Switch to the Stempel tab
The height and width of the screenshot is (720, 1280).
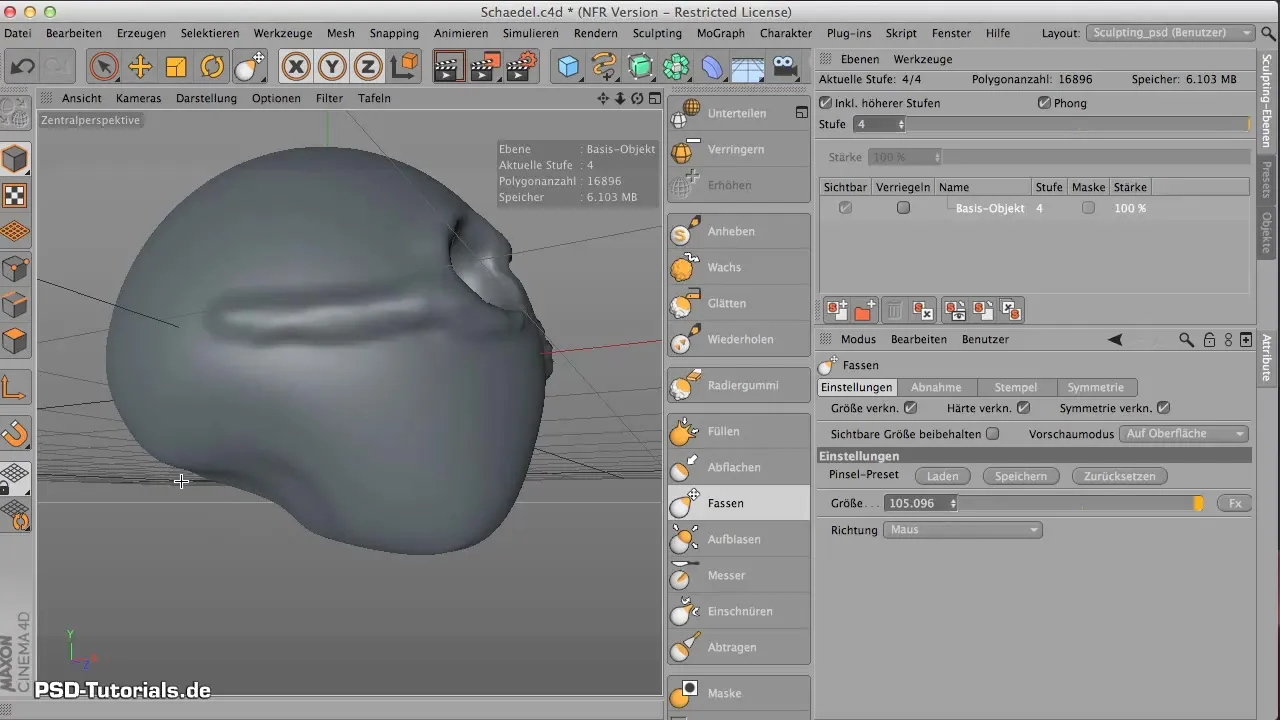point(1015,387)
